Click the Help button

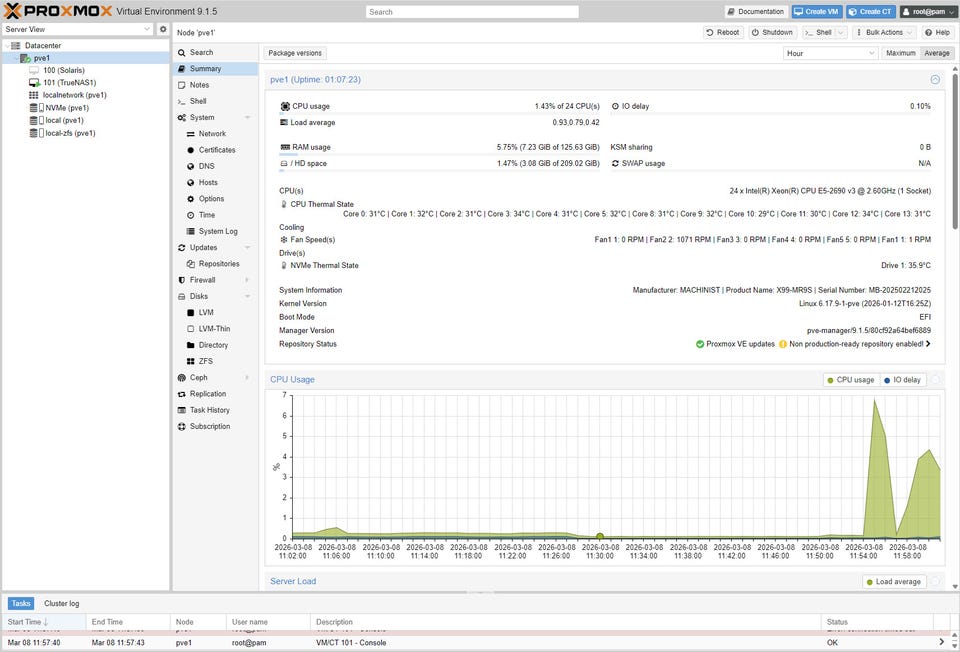[937, 32]
